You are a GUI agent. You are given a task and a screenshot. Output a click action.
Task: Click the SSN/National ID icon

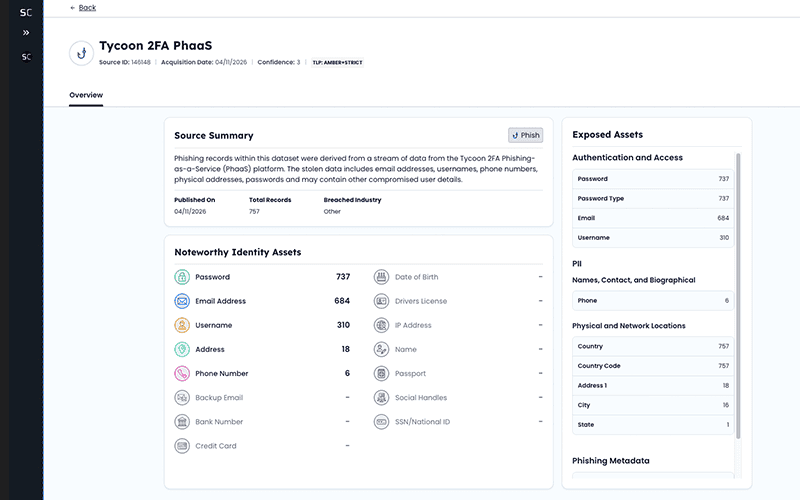[382, 422]
